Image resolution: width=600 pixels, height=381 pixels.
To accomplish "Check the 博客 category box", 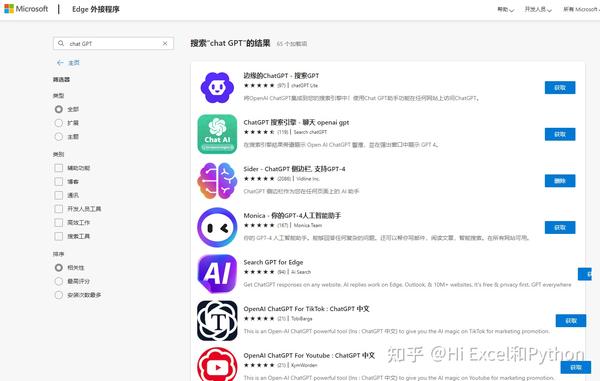I will point(59,182).
